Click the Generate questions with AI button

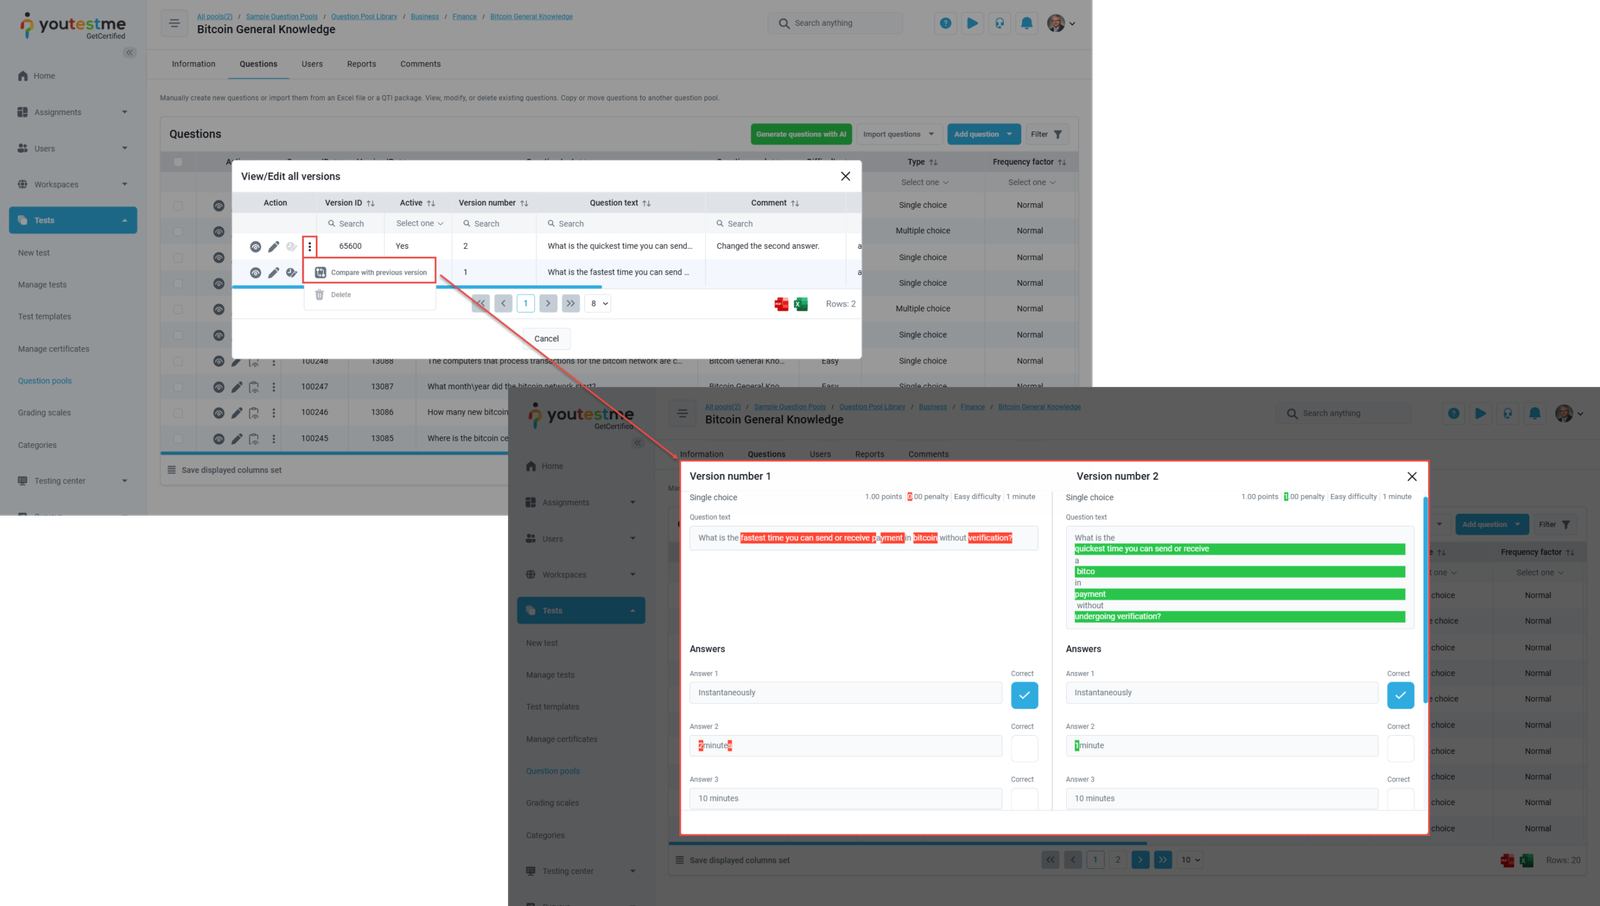(800, 134)
